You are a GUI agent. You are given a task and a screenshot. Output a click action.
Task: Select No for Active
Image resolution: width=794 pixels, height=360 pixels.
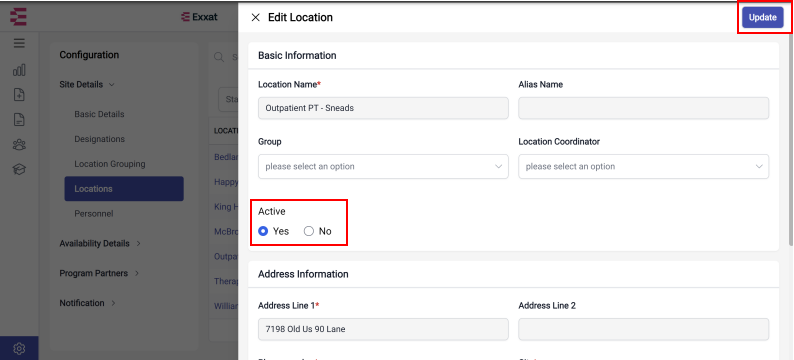[309, 231]
